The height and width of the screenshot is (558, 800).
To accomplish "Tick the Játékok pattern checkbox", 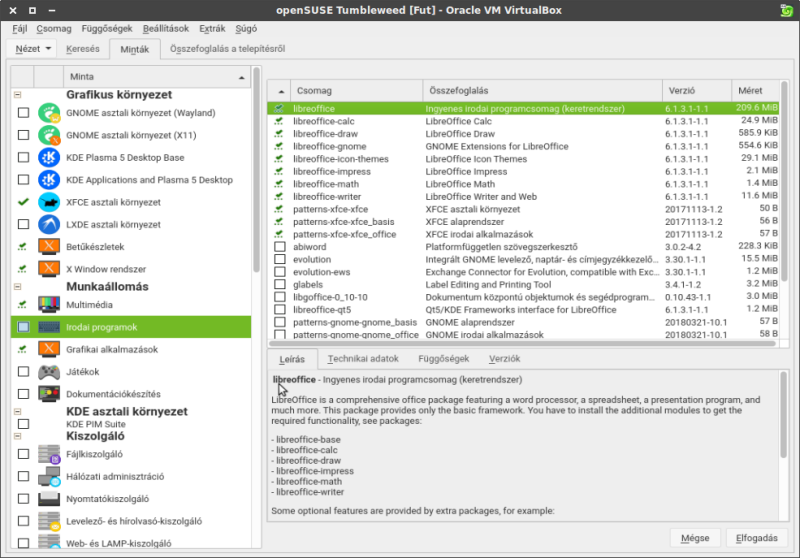I will pos(23,372).
